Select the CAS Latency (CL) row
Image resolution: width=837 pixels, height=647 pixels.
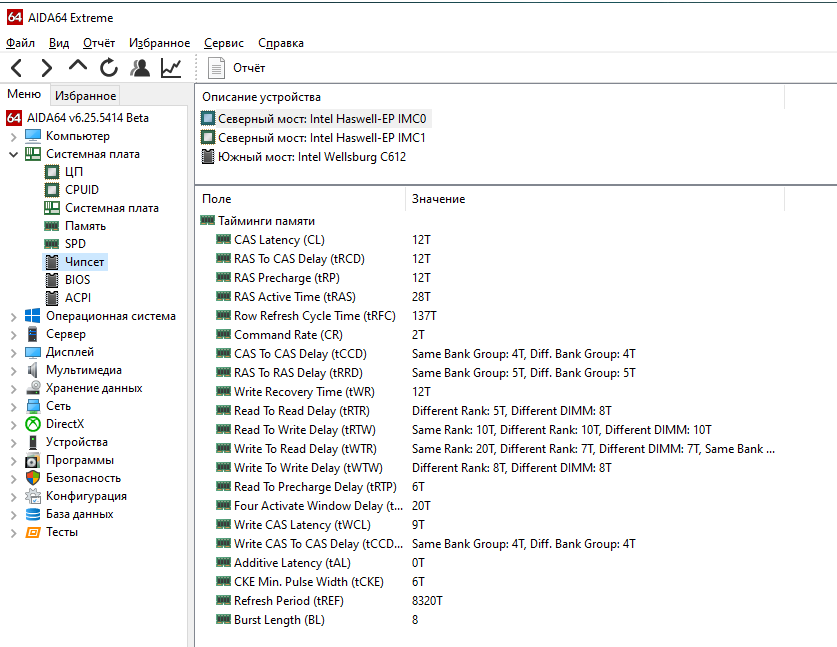pyautogui.click(x=488, y=240)
